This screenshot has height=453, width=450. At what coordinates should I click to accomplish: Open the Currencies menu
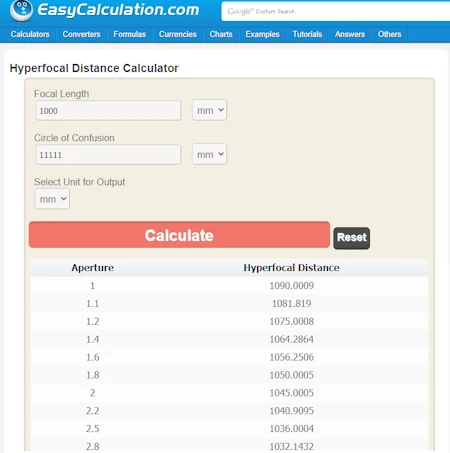(178, 34)
